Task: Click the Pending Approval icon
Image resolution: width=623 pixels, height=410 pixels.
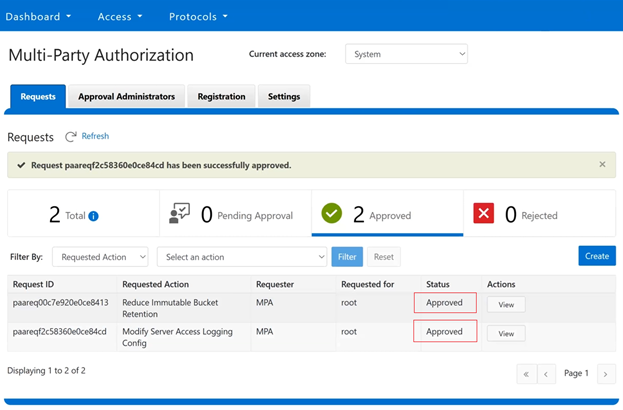Action: pyautogui.click(x=180, y=214)
